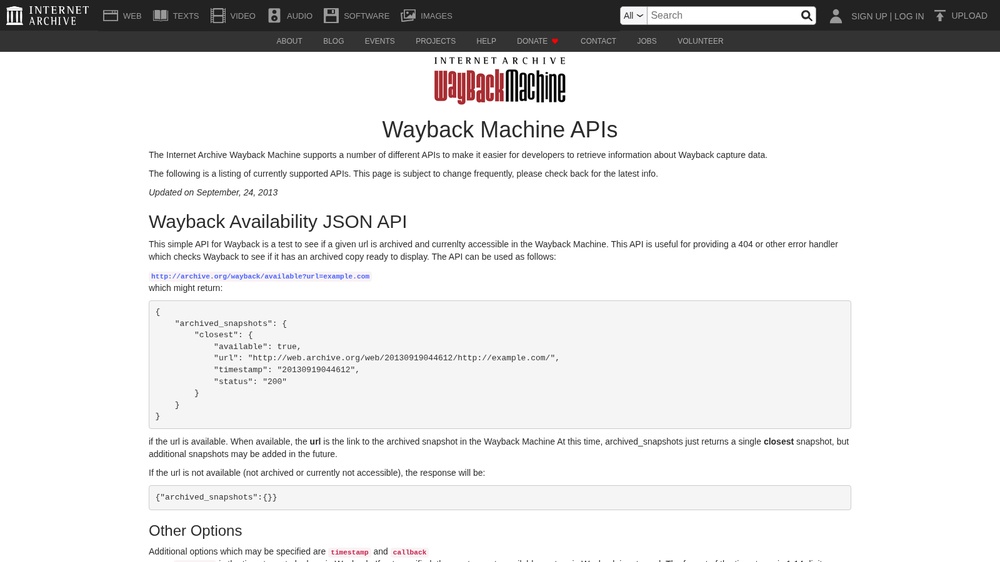Image resolution: width=1000 pixels, height=562 pixels.
Task: Click the Web label in top navigation
Action: [132, 16]
